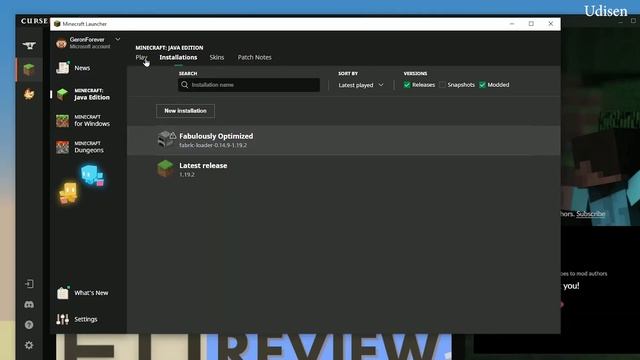Click the yellow character icon in sidebar
The width and height of the screenshot is (640, 360).
68,193
